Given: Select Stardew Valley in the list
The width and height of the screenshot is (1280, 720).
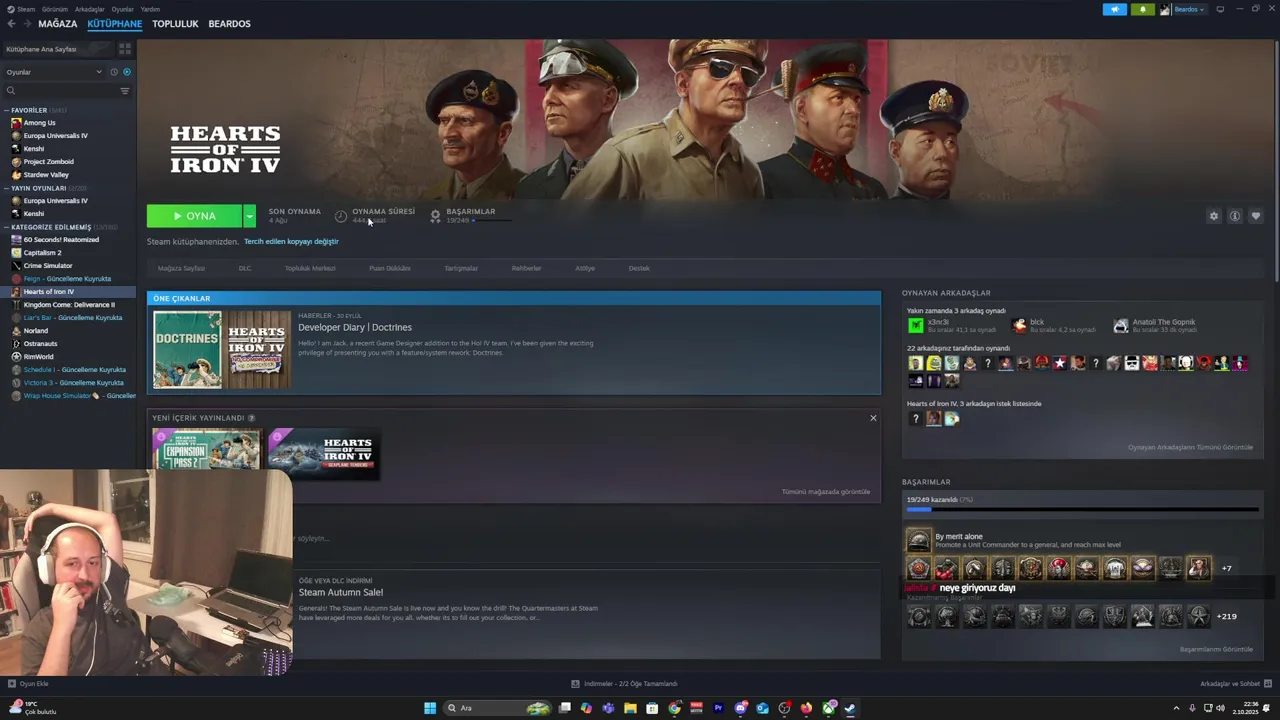Looking at the screenshot, I should [46, 175].
